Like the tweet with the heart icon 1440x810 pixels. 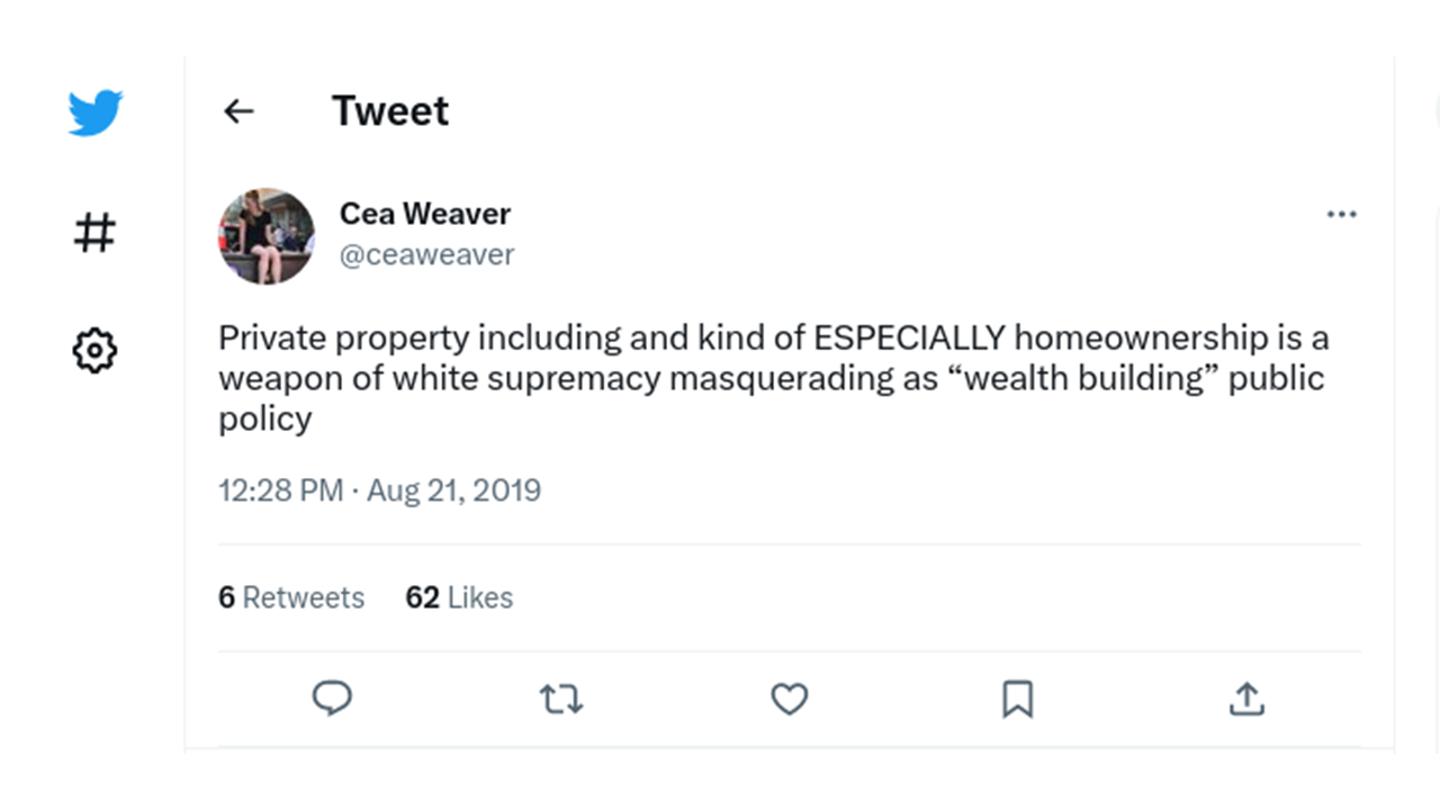coord(789,699)
